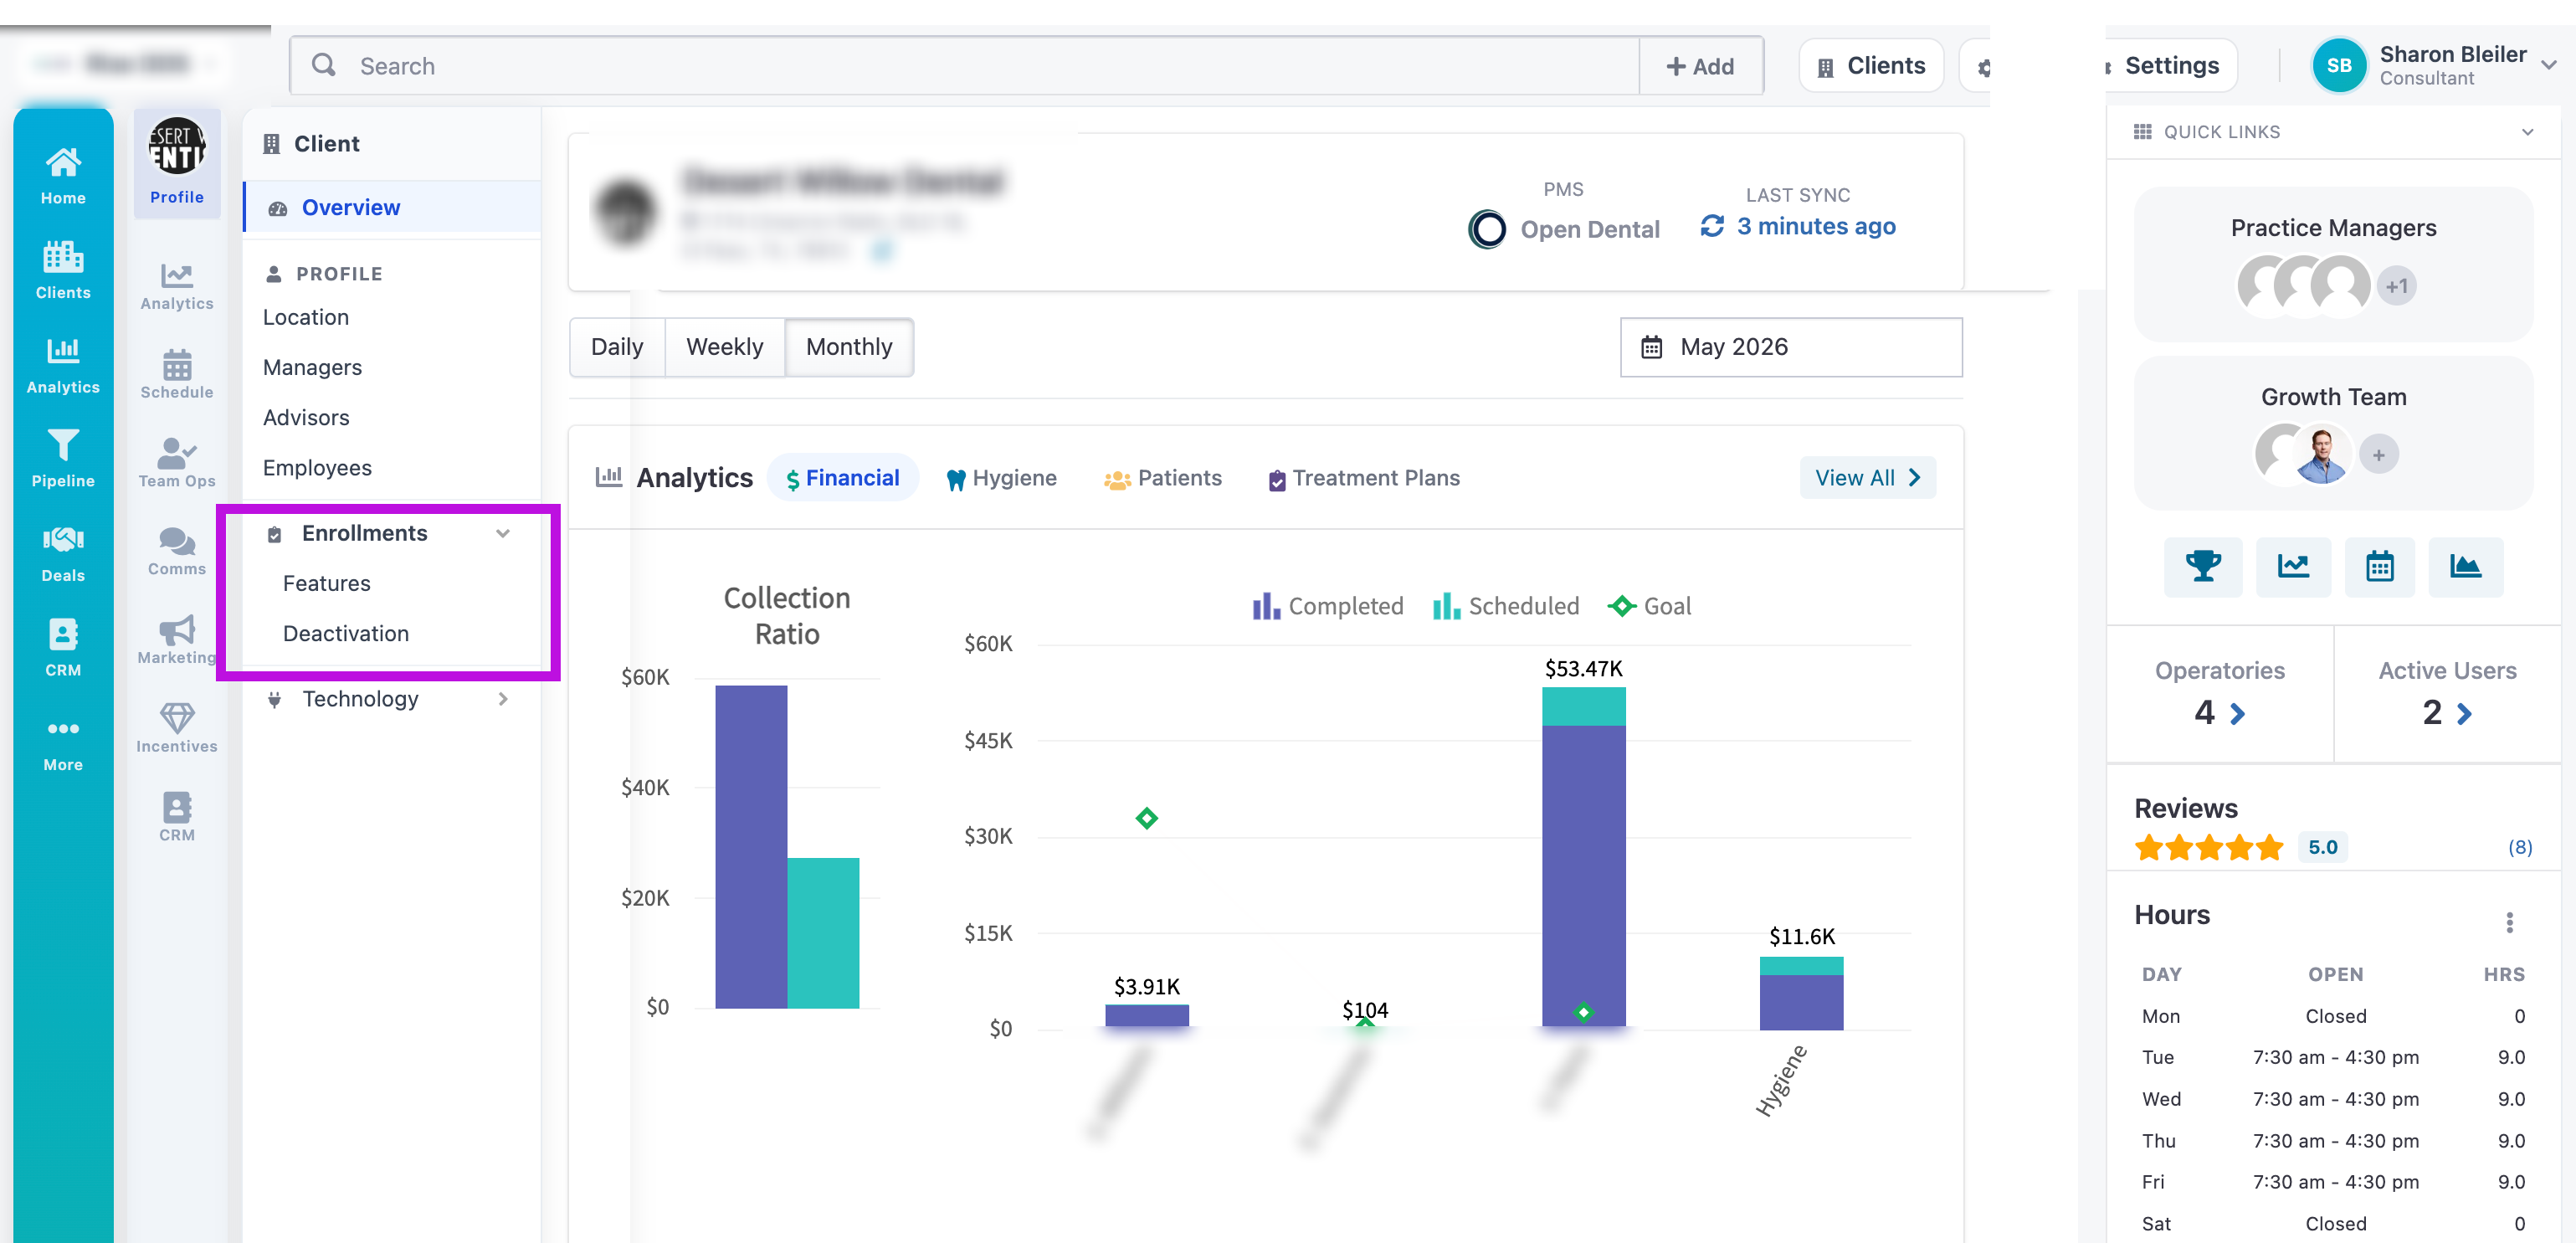This screenshot has width=2576, height=1243.
Task: Open the calendar quick action
Action: pos(2380,566)
